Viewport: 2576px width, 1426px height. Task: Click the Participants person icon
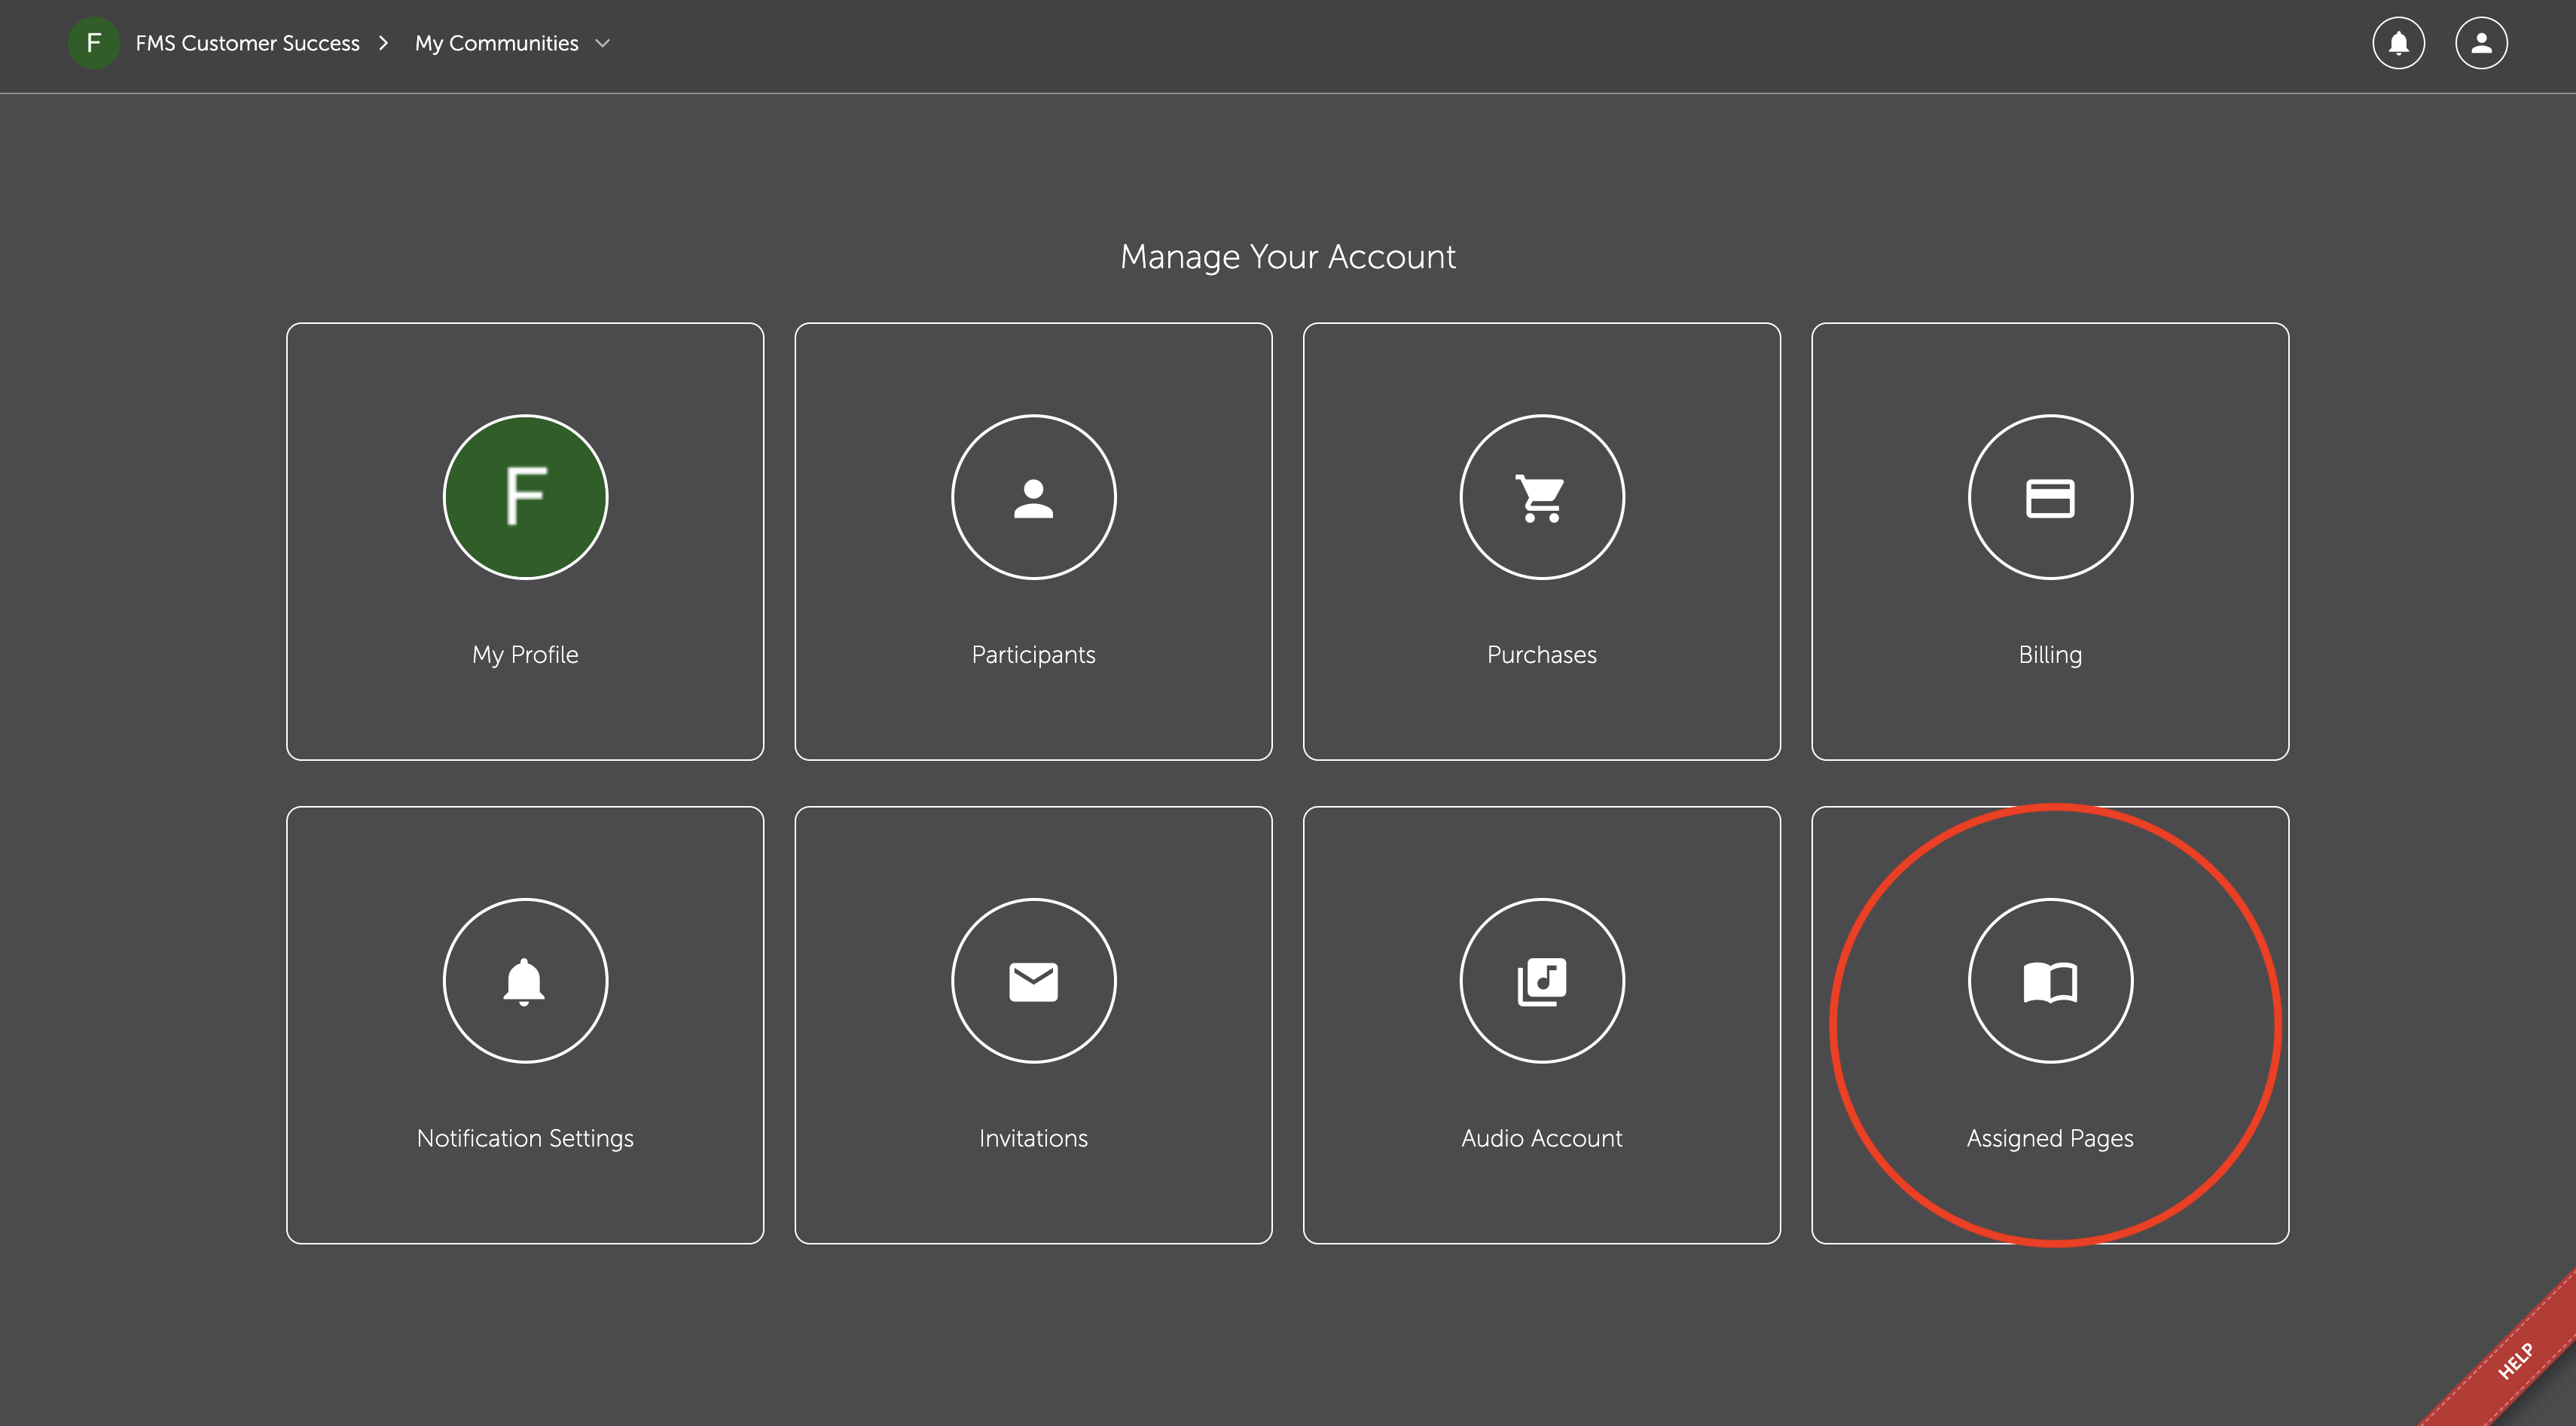1033,497
